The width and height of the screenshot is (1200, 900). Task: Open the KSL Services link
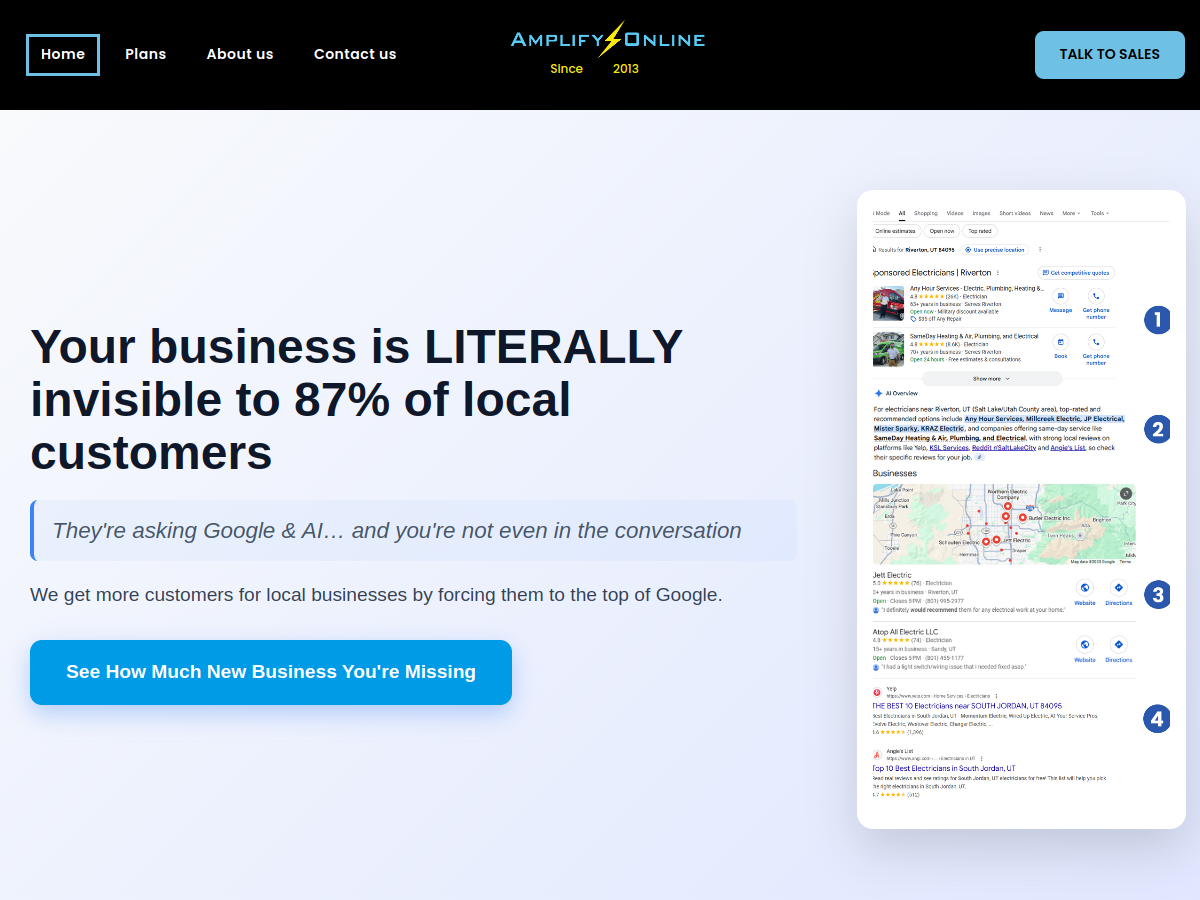point(949,448)
